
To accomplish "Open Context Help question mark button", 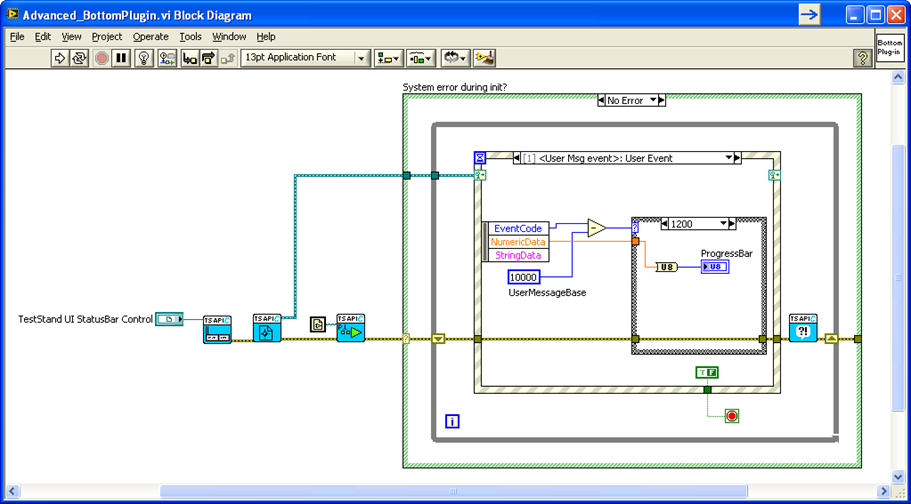I will pos(863,58).
